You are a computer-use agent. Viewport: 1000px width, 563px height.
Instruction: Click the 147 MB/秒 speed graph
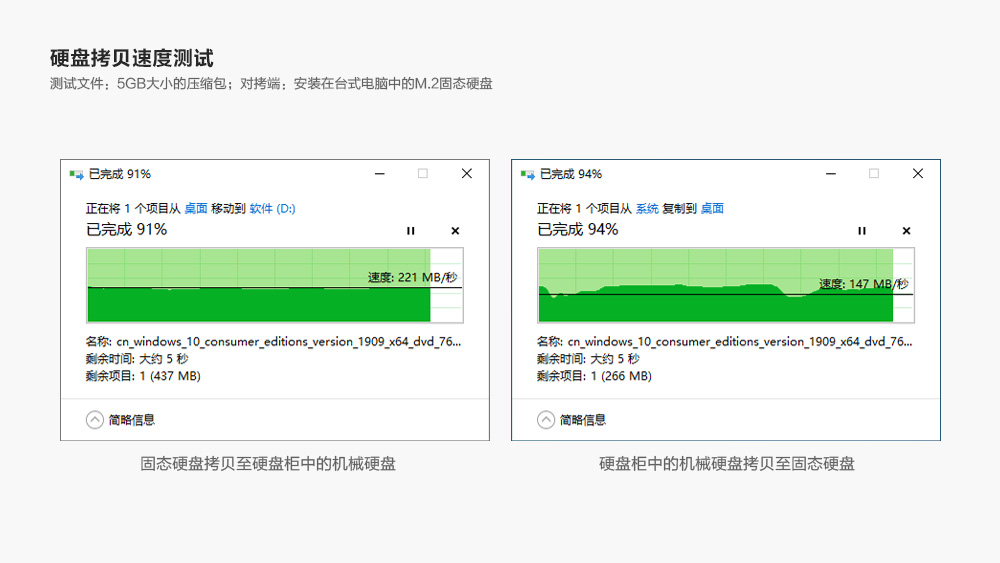tap(726, 285)
